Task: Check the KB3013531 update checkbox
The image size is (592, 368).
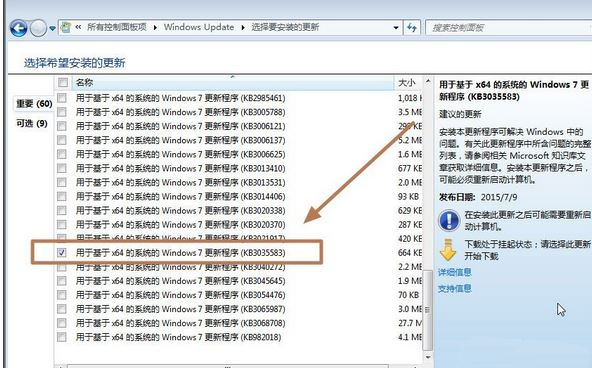Action: tap(62, 182)
